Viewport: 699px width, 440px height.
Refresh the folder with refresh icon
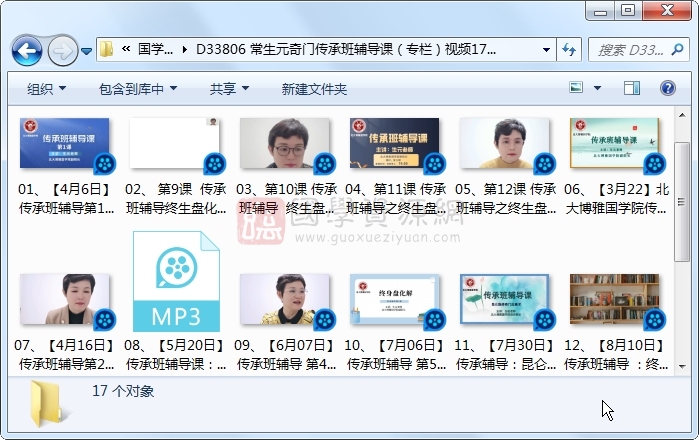568,49
